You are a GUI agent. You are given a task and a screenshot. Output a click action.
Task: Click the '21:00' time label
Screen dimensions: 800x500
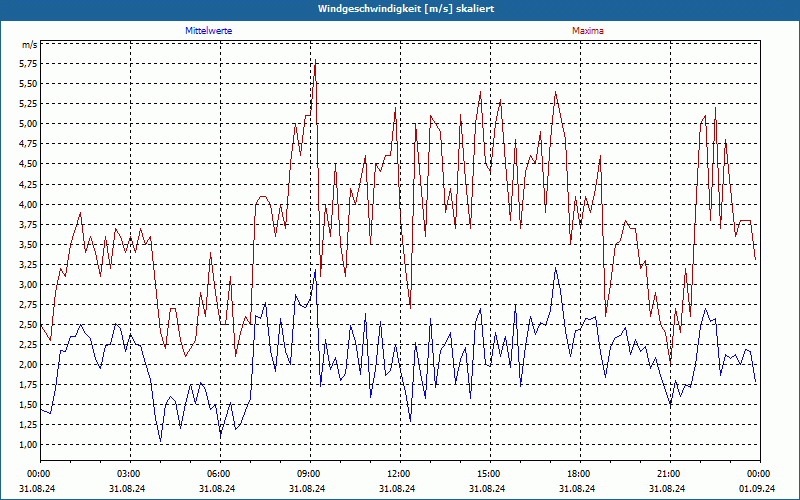click(x=670, y=474)
